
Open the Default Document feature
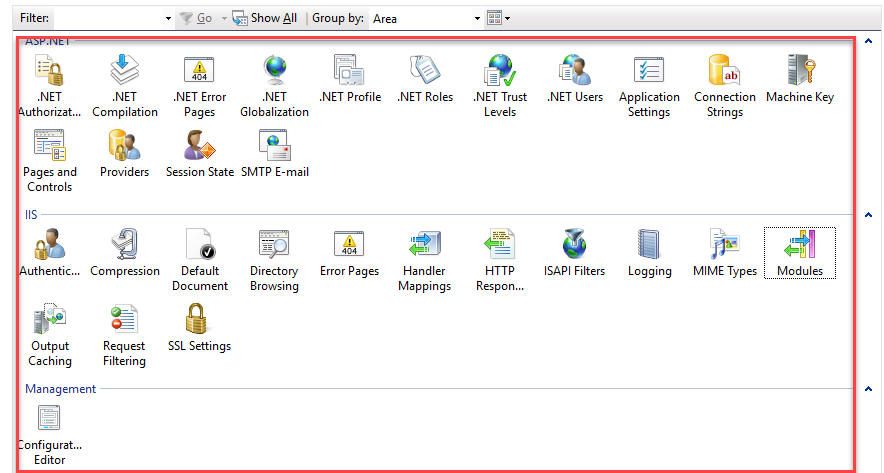[x=200, y=259]
